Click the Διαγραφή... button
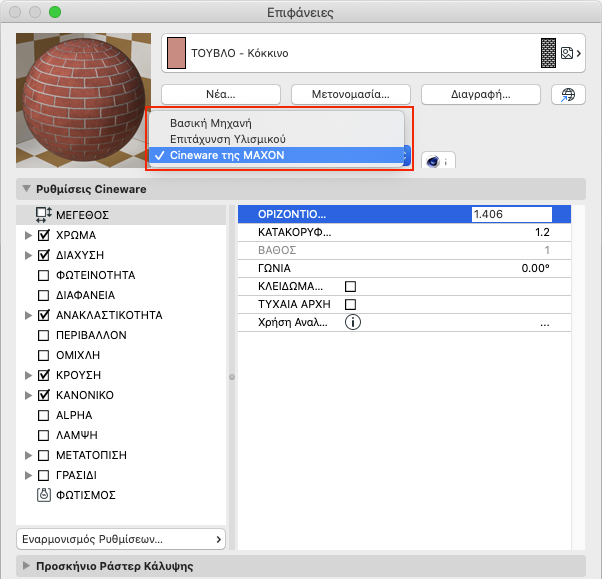The width and height of the screenshot is (602, 579). coord(481,94)
